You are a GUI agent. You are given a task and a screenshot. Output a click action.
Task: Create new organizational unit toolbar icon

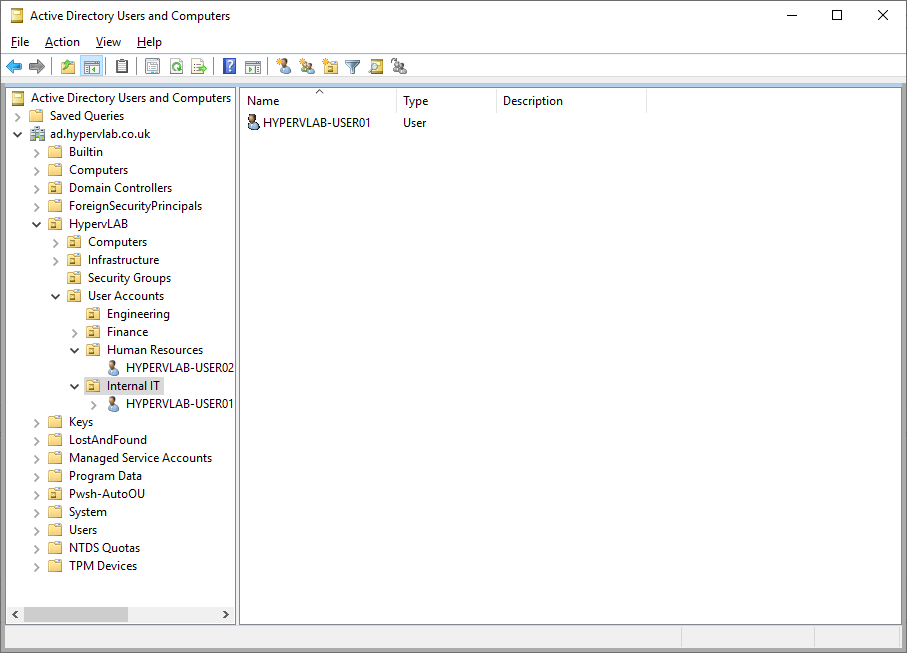[330, 67]
